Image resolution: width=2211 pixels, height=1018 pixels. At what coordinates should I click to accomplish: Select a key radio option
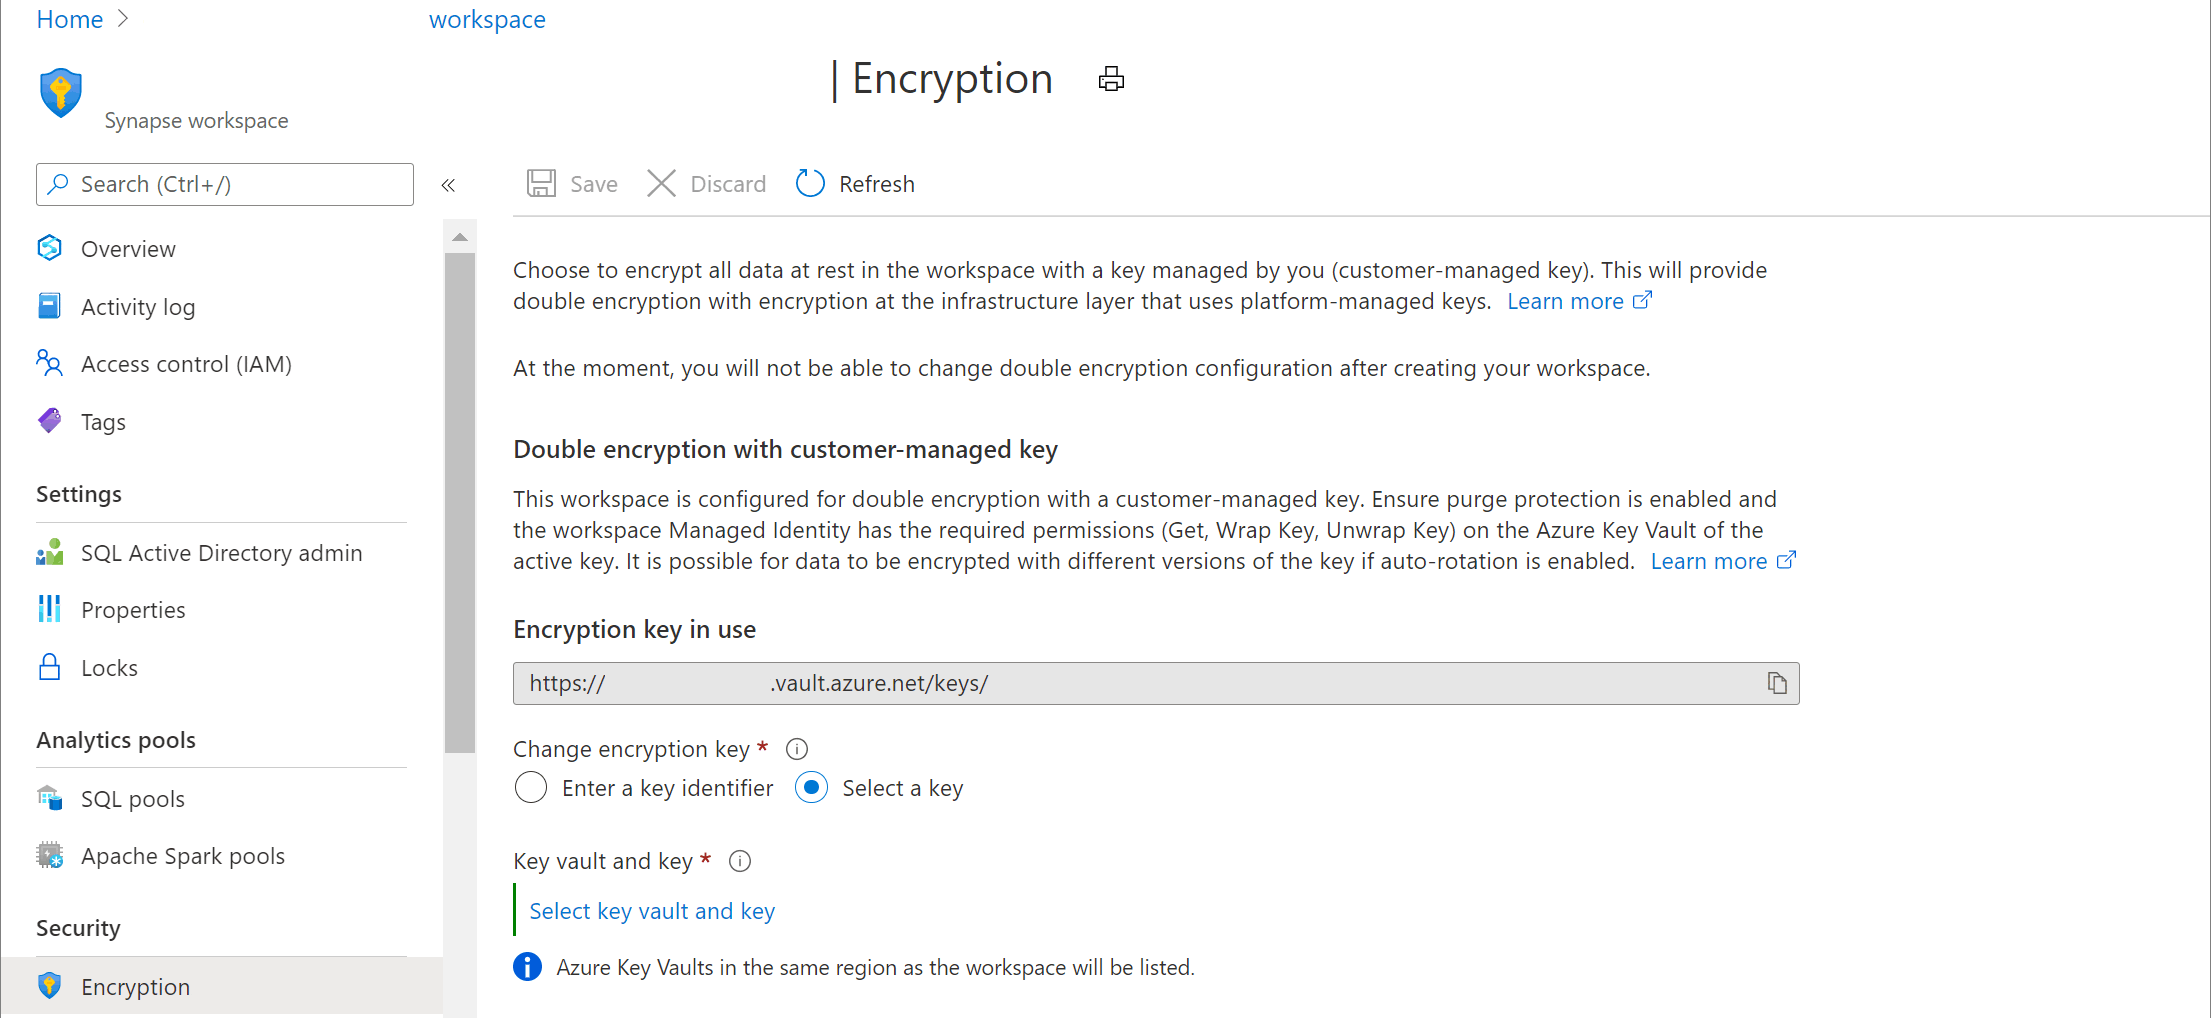(811, 787)
